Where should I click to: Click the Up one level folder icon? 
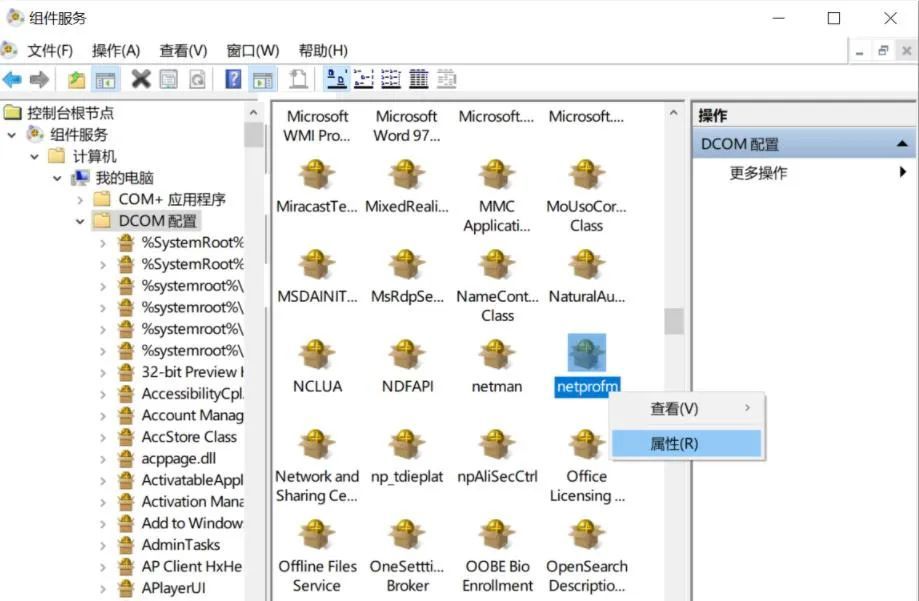pos(76,79)
